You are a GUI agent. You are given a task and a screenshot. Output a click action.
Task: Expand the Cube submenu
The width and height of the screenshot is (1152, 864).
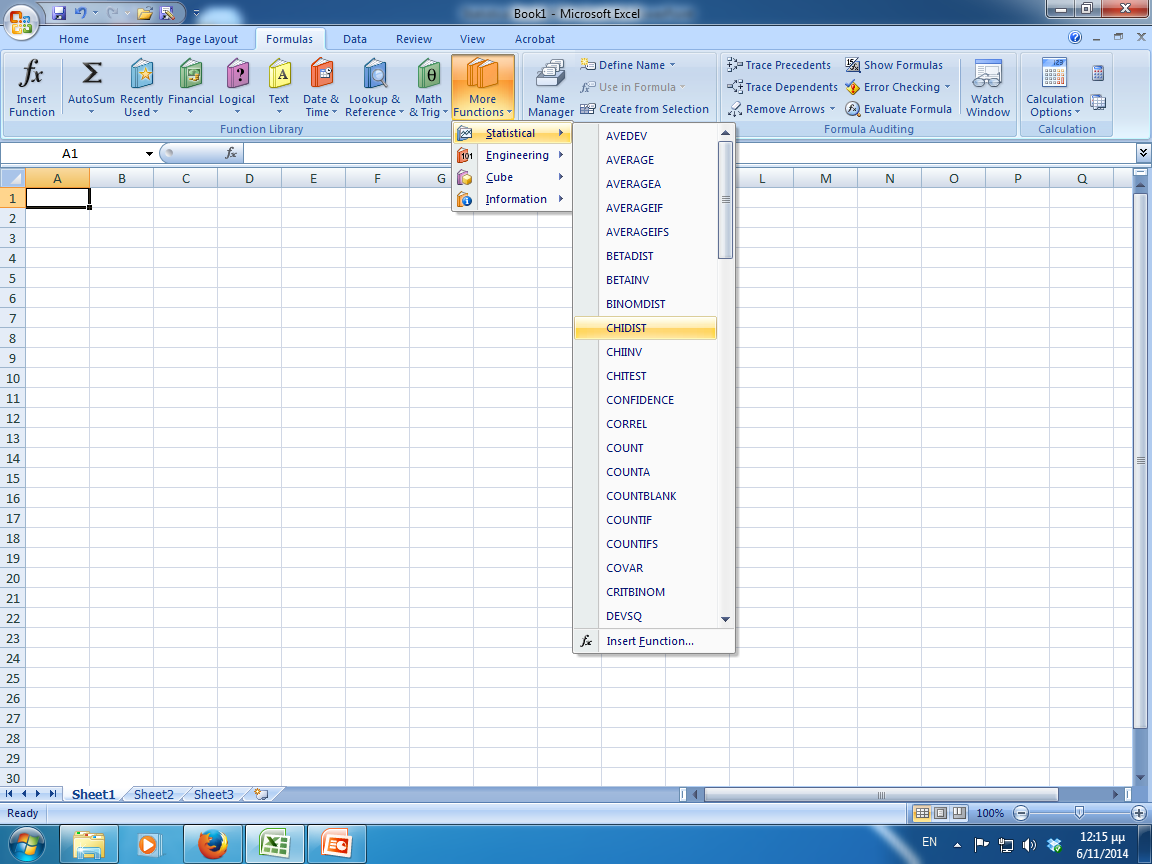[x=512, y=177]
